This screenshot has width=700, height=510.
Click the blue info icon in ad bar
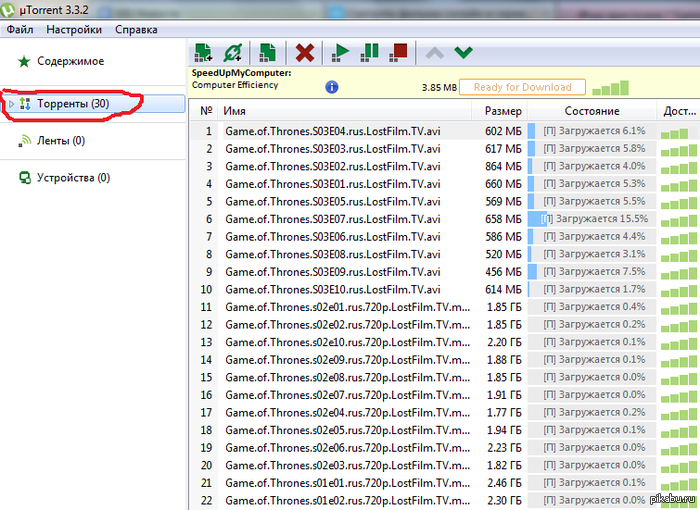(332, 87)
